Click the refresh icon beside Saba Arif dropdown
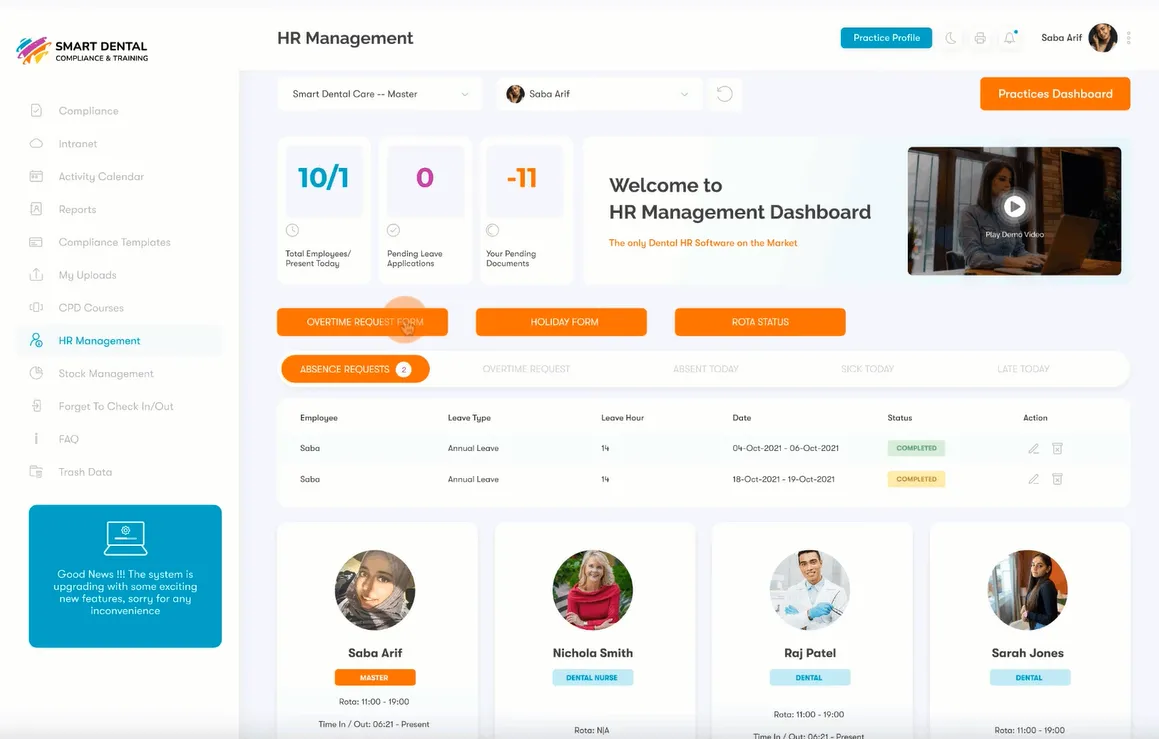The height and width of the screenshot is (739, 1159). [724, 94]
